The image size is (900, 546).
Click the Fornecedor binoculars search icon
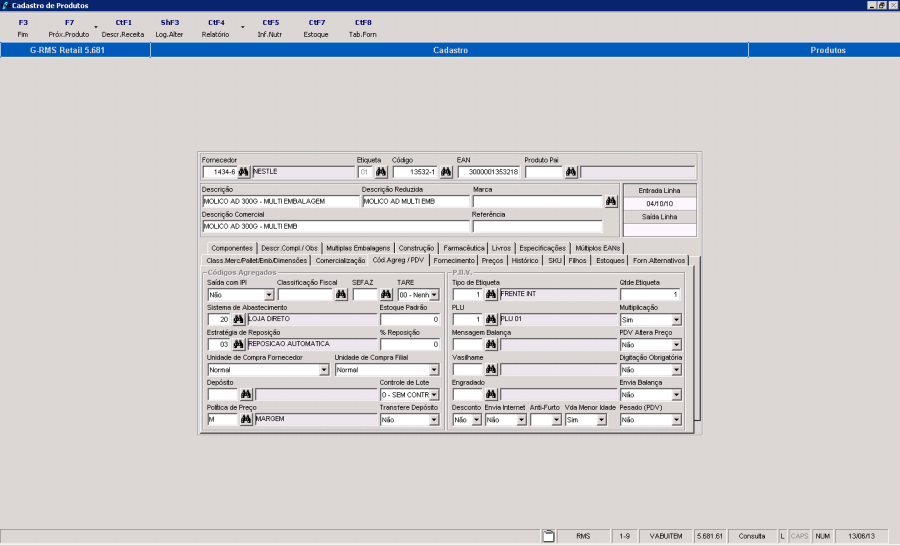[243, 172]
